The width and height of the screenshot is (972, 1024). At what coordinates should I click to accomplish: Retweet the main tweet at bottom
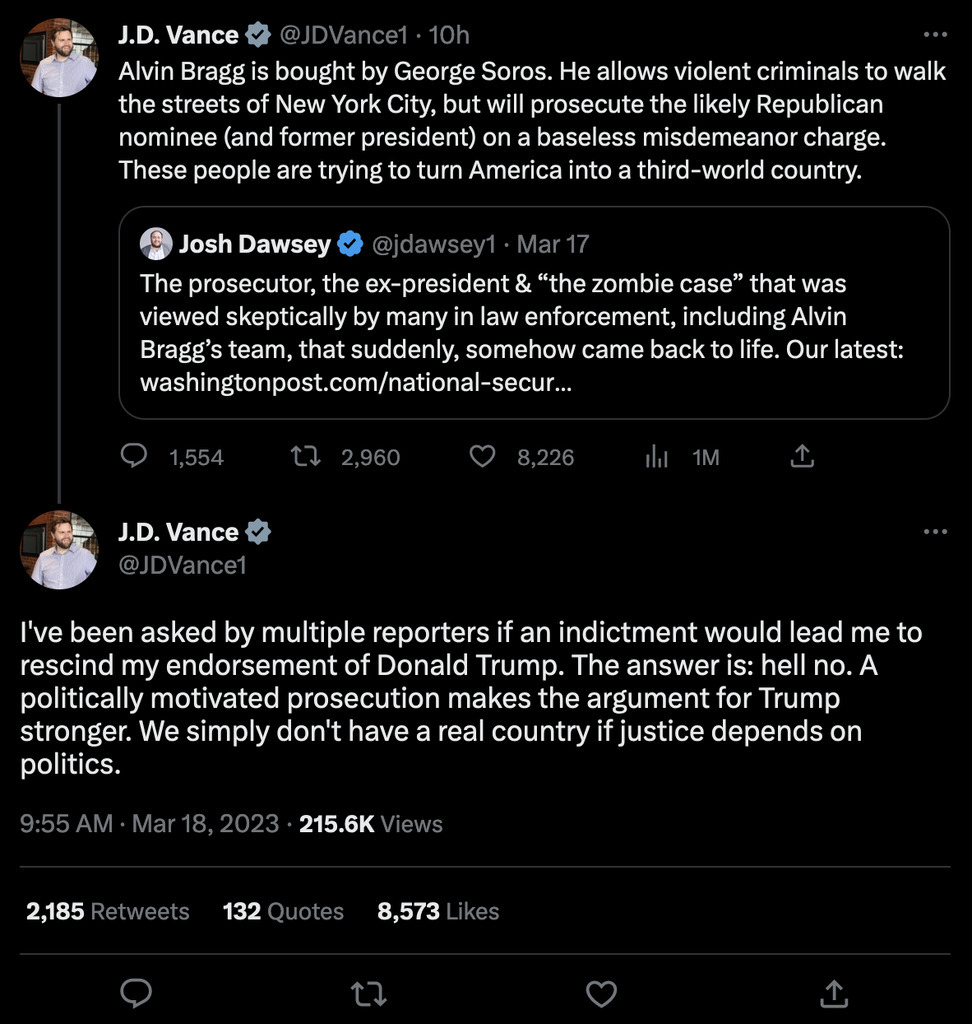[368, 993]
